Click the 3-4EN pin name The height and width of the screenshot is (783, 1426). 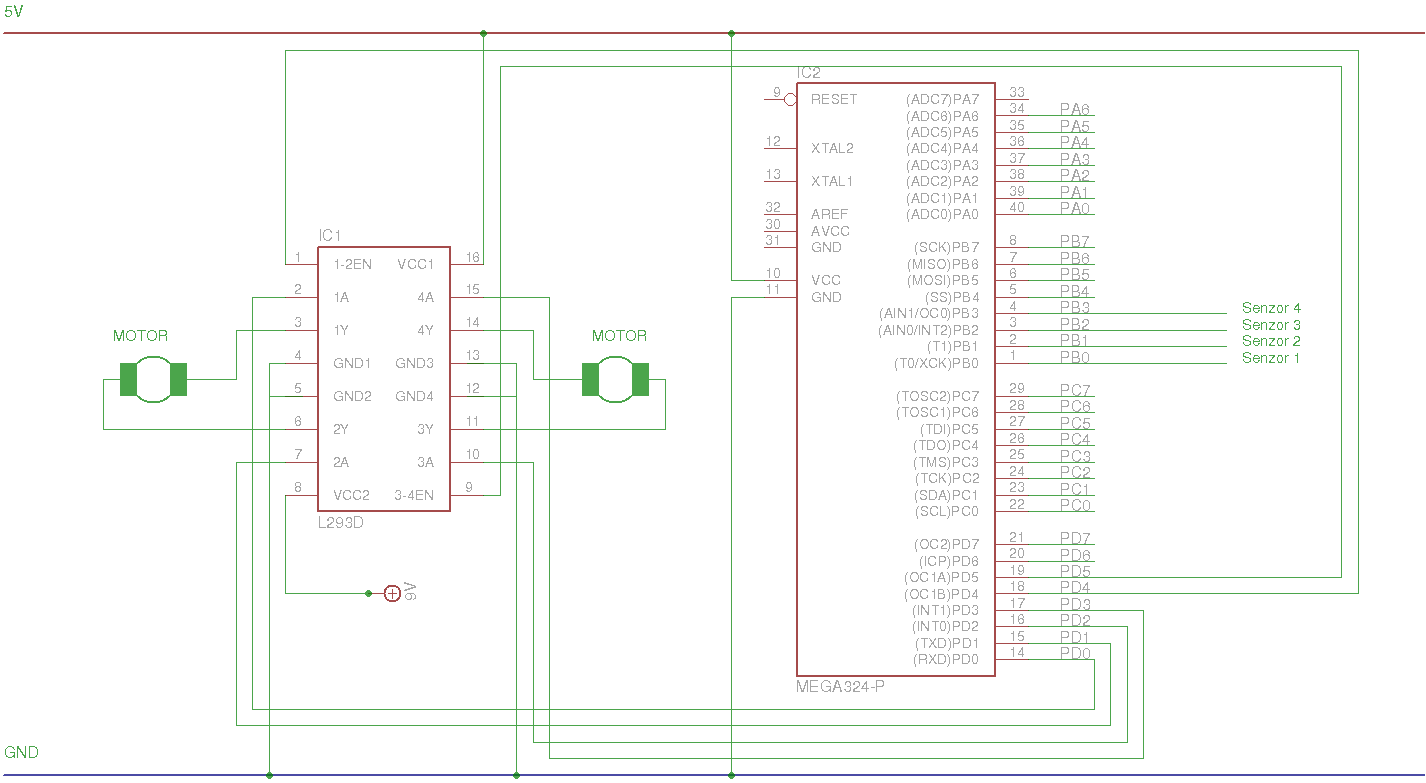pyautogui.click(x=414, y=495)
